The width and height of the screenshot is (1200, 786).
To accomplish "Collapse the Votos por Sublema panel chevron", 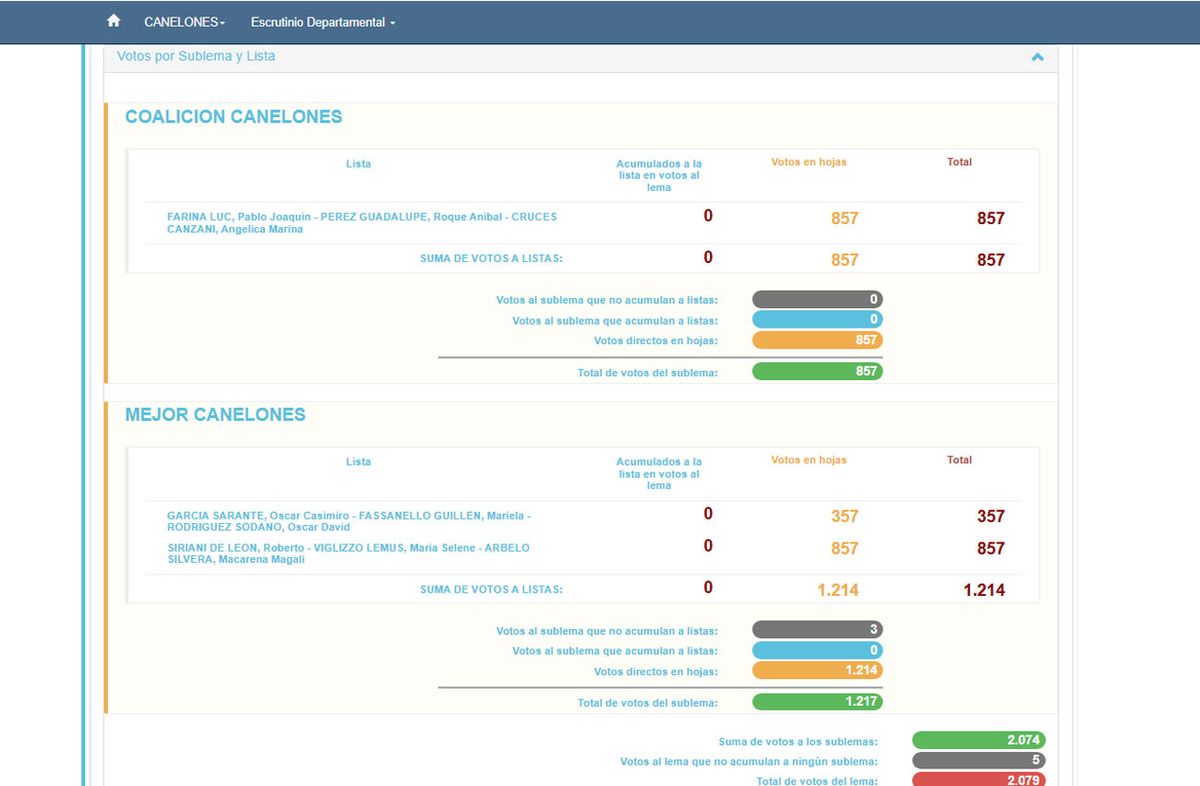I will (x=1037, y=57).
